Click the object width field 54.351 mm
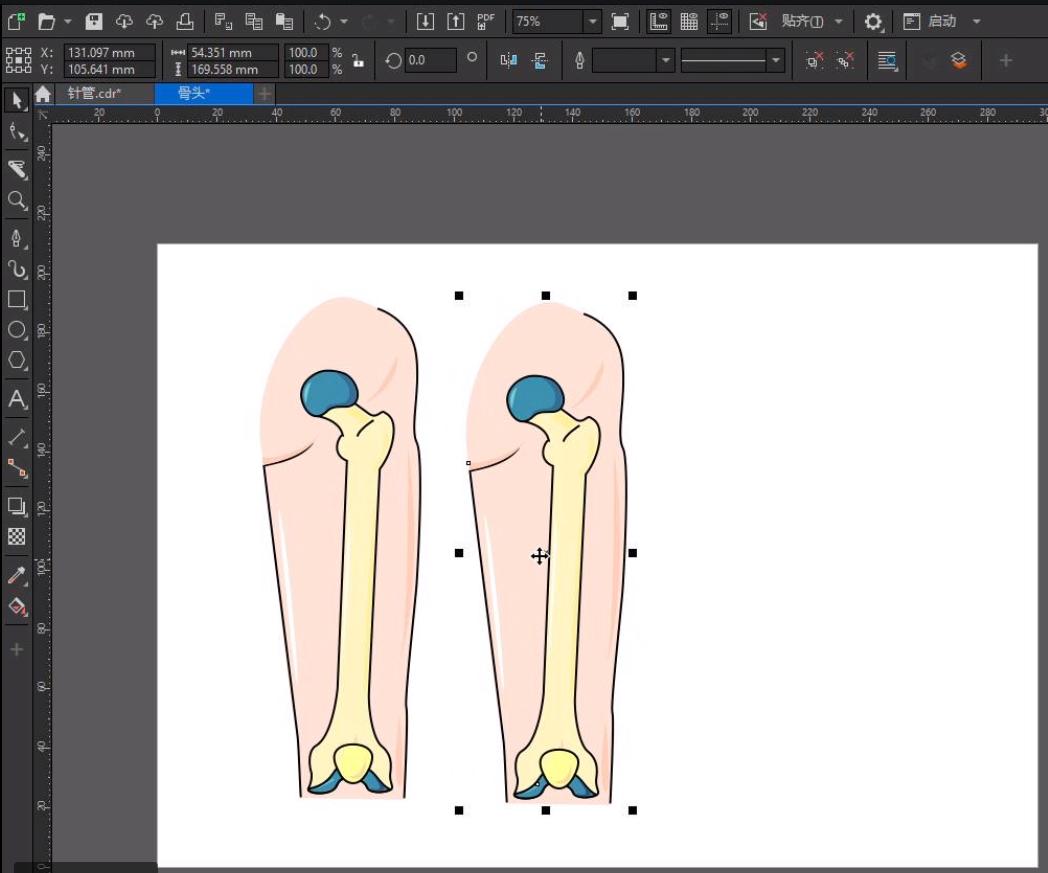Viewport: 1048px width, 873px height. point(233,52)
